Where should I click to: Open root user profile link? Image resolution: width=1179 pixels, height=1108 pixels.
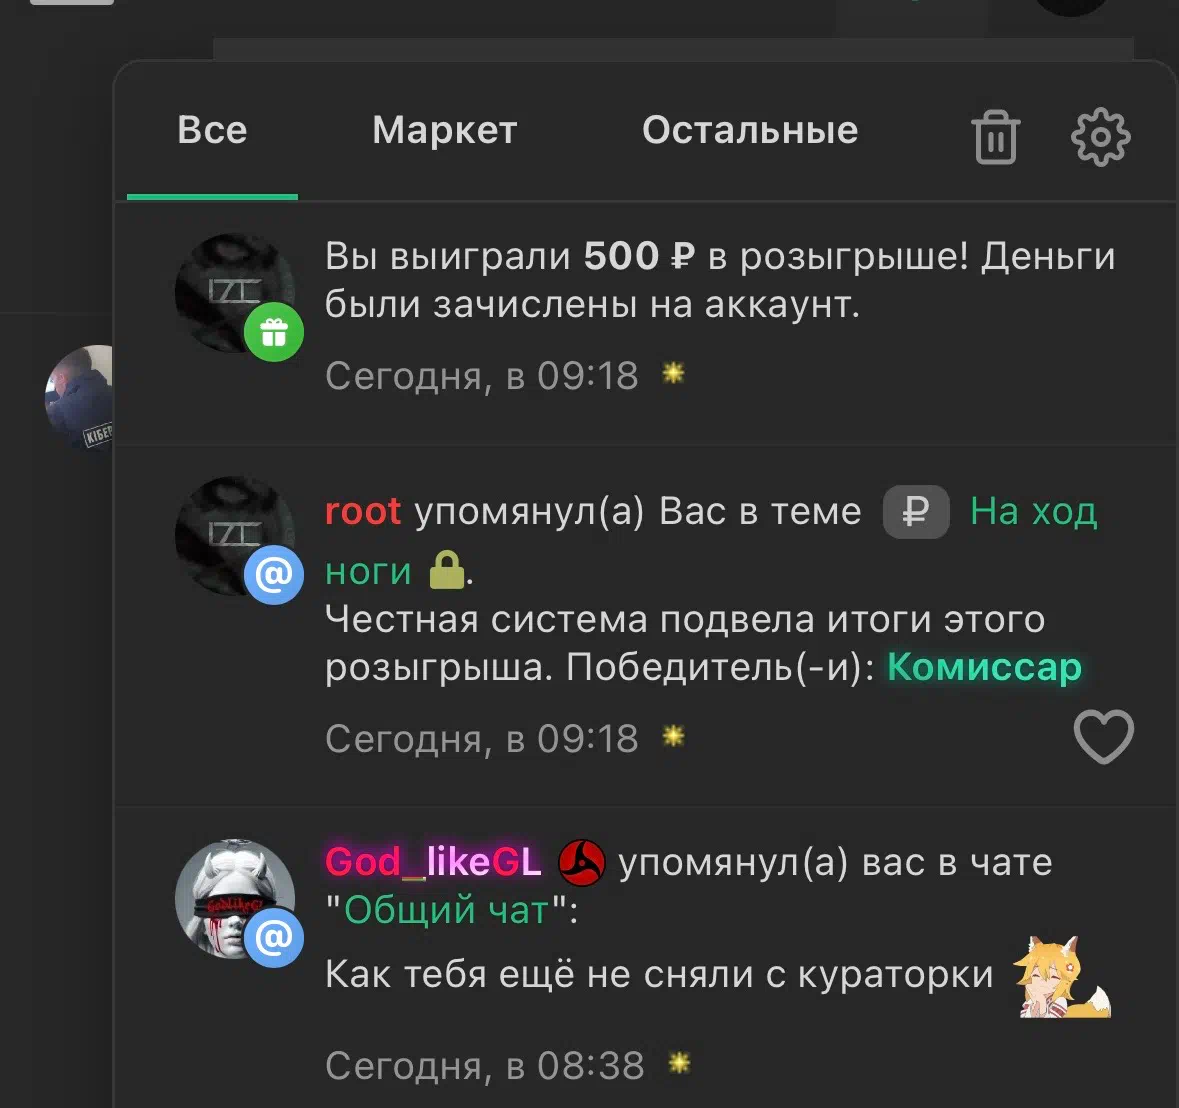click(362, 512)
